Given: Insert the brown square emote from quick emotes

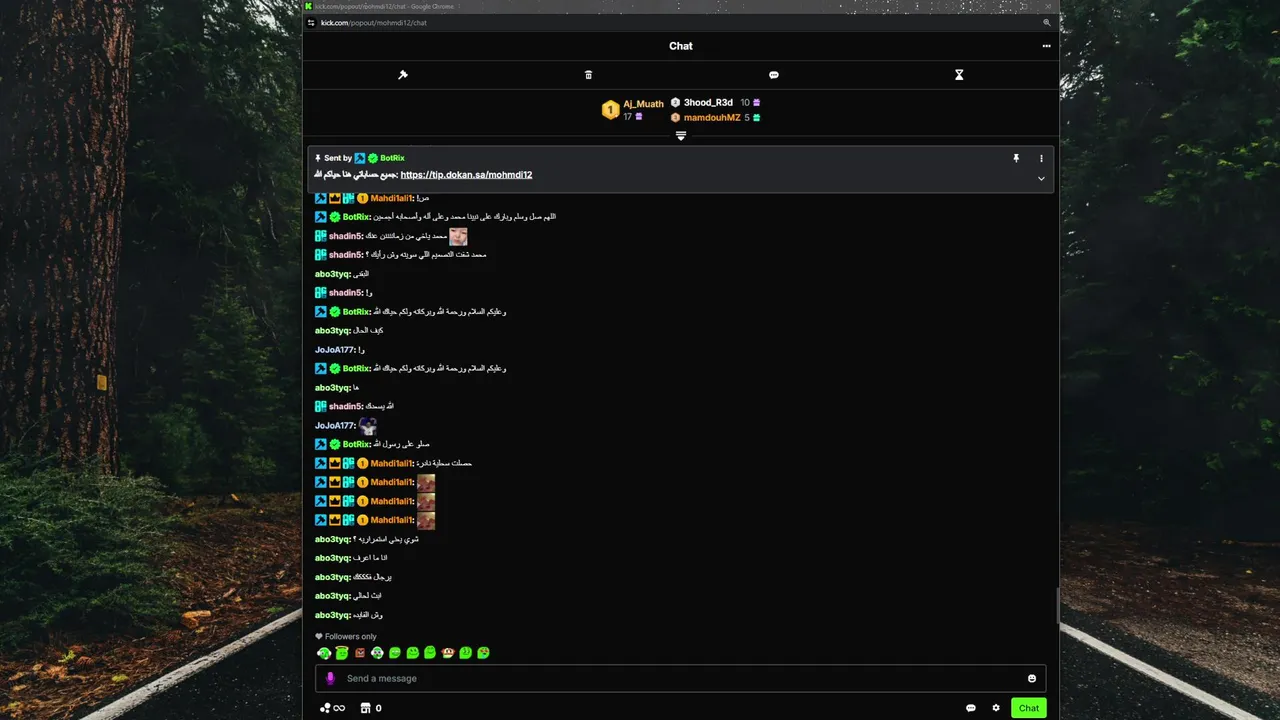Looking at the screenshot, I should [360, 653].
